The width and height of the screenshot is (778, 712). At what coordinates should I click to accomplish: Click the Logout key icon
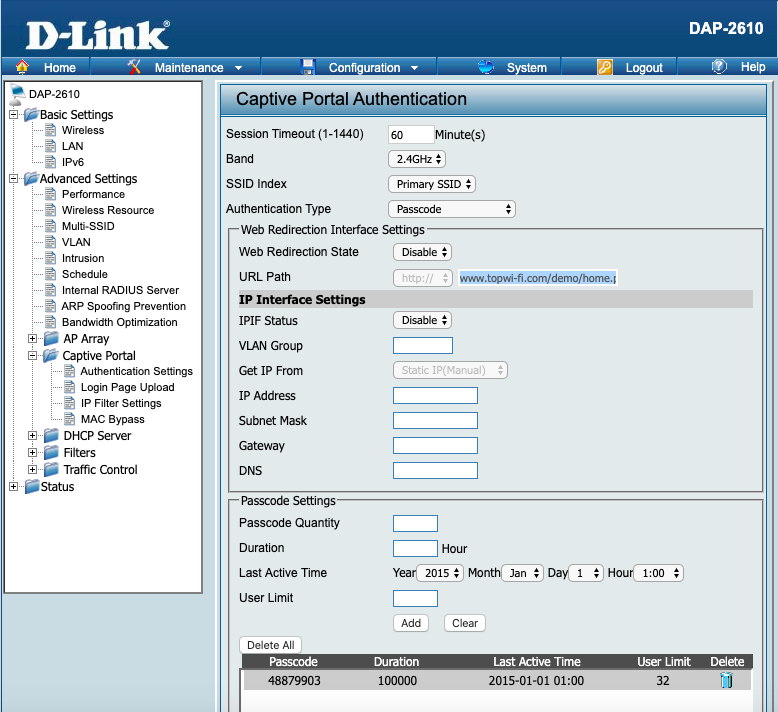605,67
